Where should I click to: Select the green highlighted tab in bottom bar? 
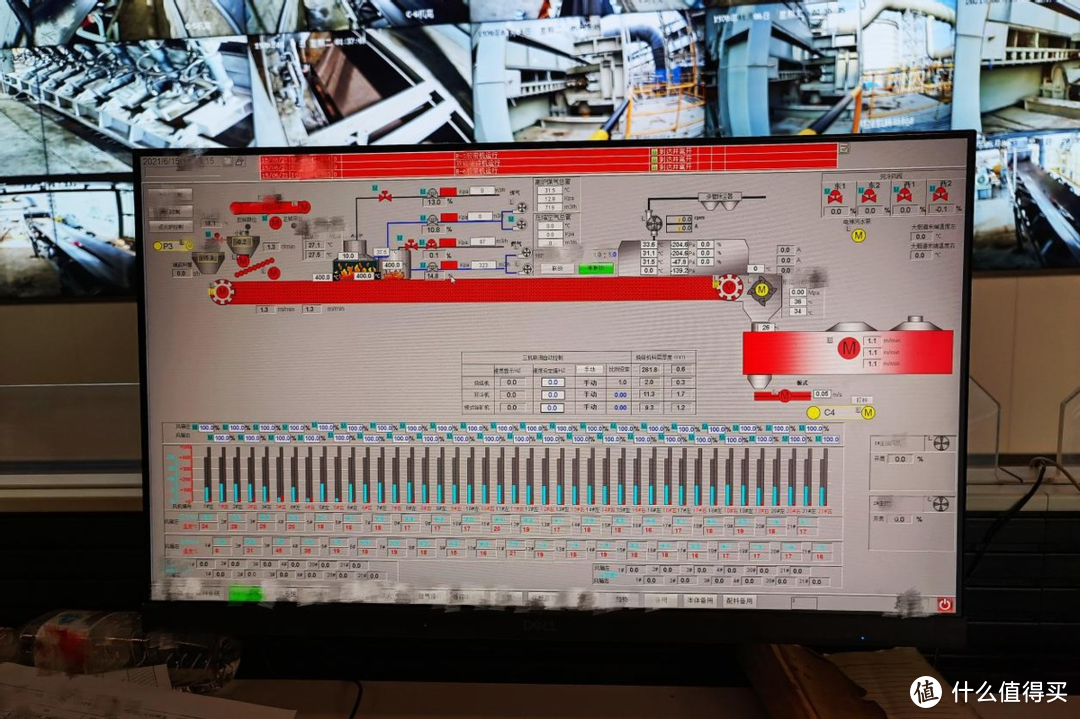click(x=245, y=594)
